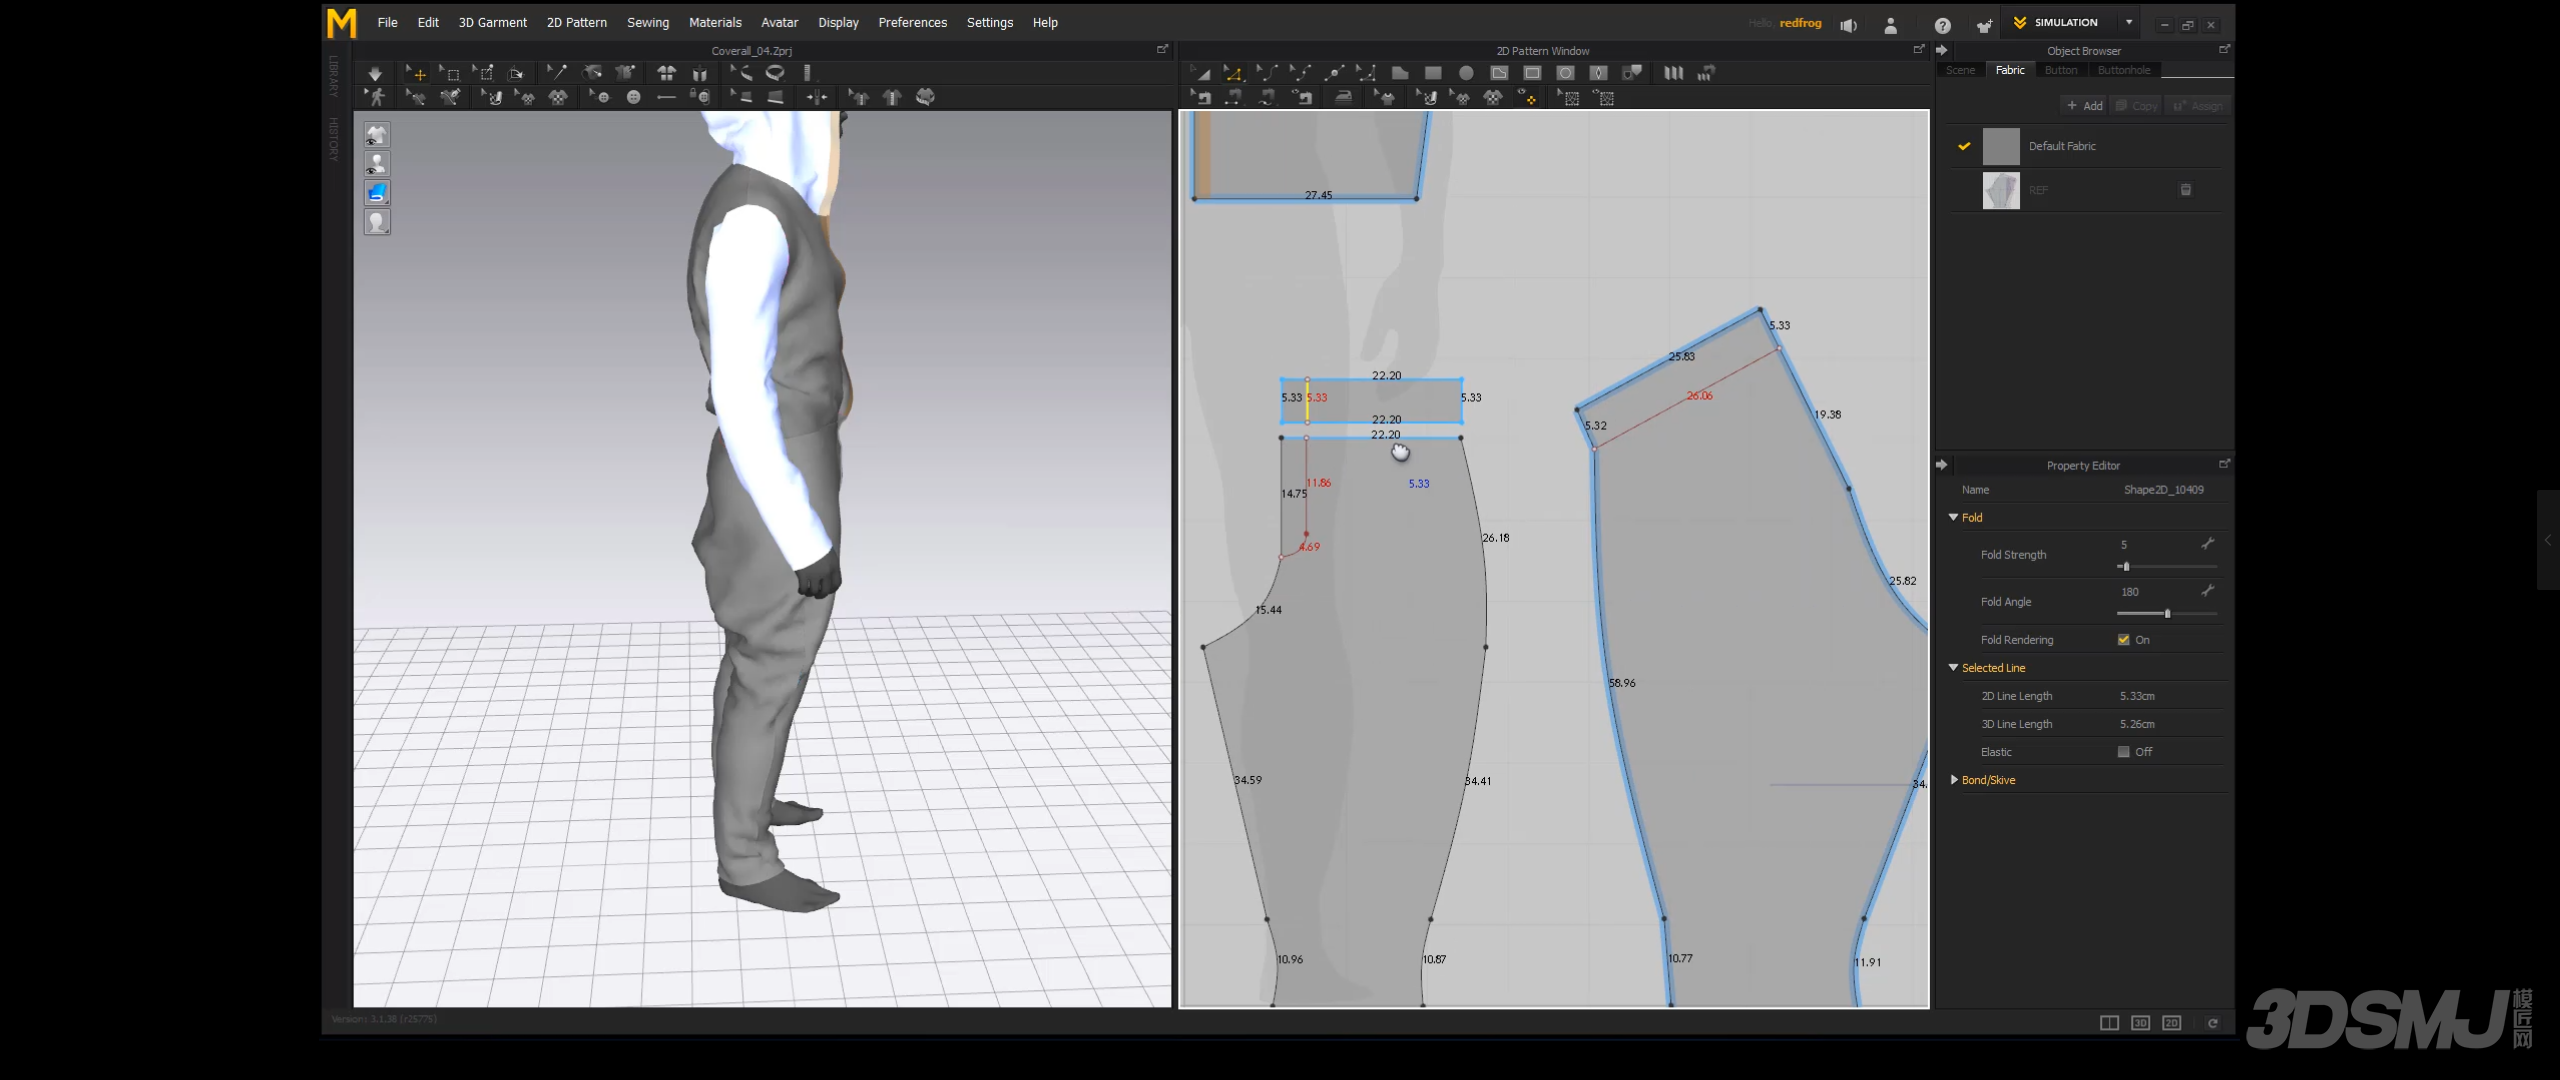Toggle the show mesh eye icon in the 2D toolbar
This screenshot has width=2560, height=1080.
point(1604,97)
